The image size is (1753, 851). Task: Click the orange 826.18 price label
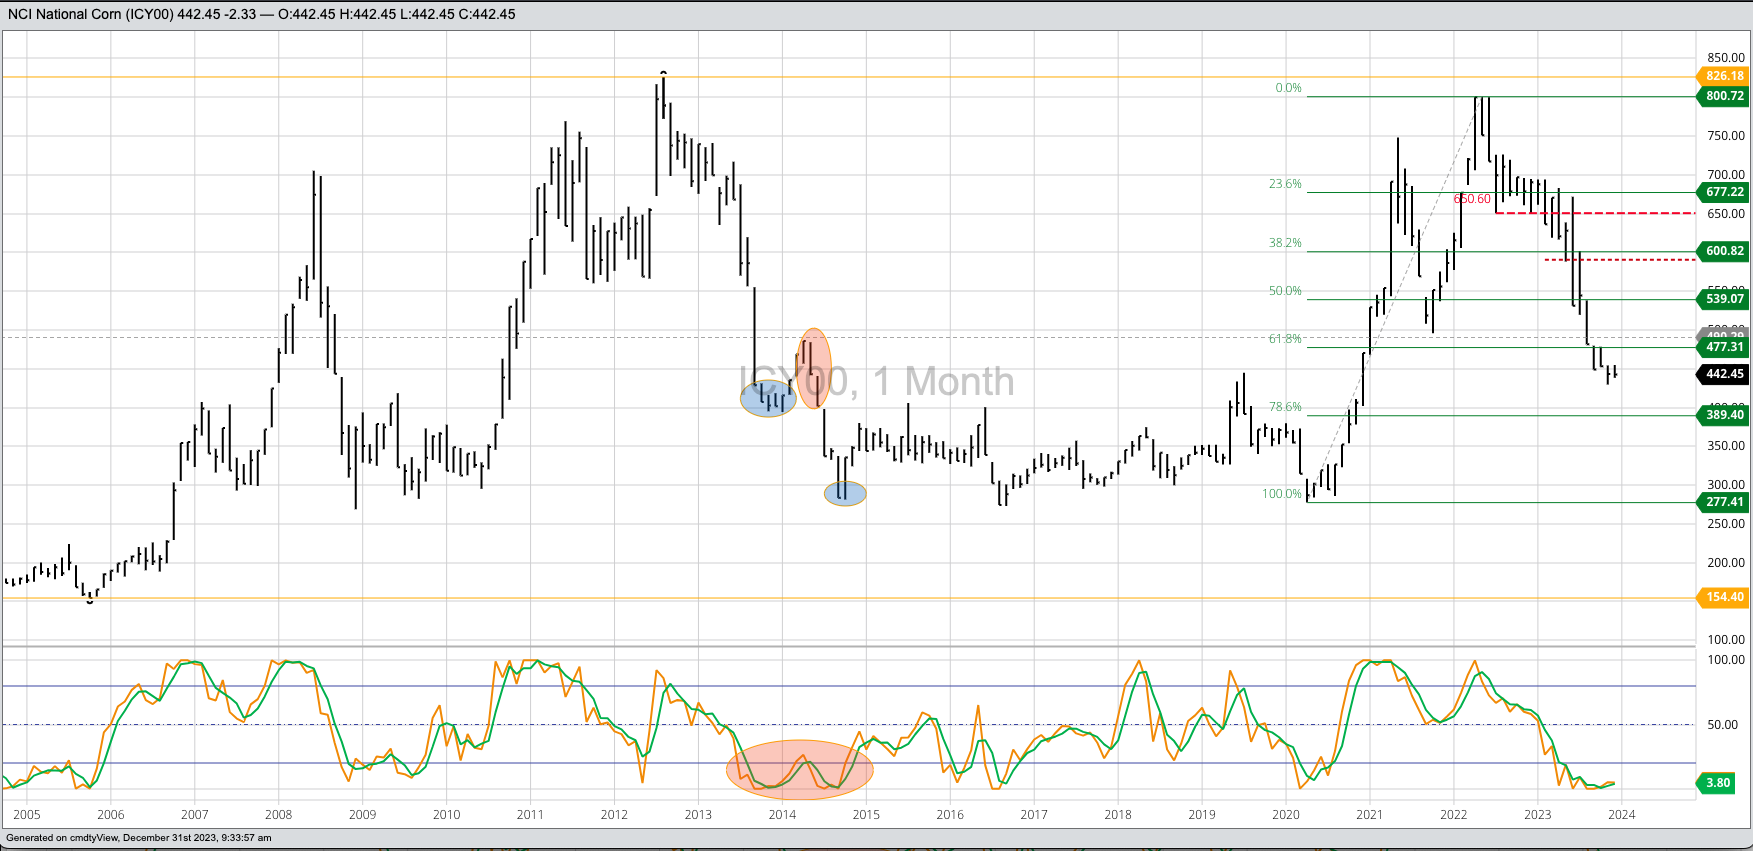(1724, 76)
